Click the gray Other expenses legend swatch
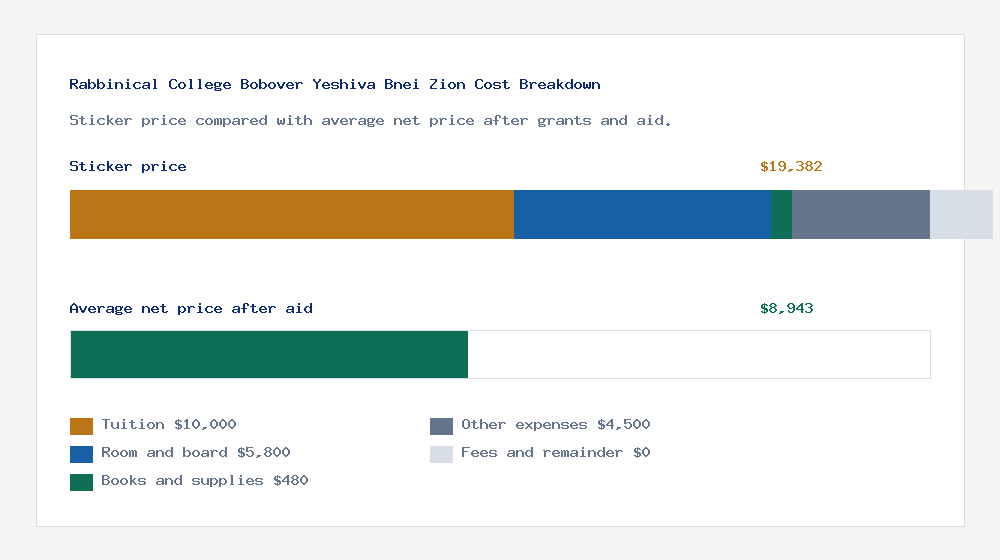Viewport: 1000px width, 560px height. tap(441, 426)
